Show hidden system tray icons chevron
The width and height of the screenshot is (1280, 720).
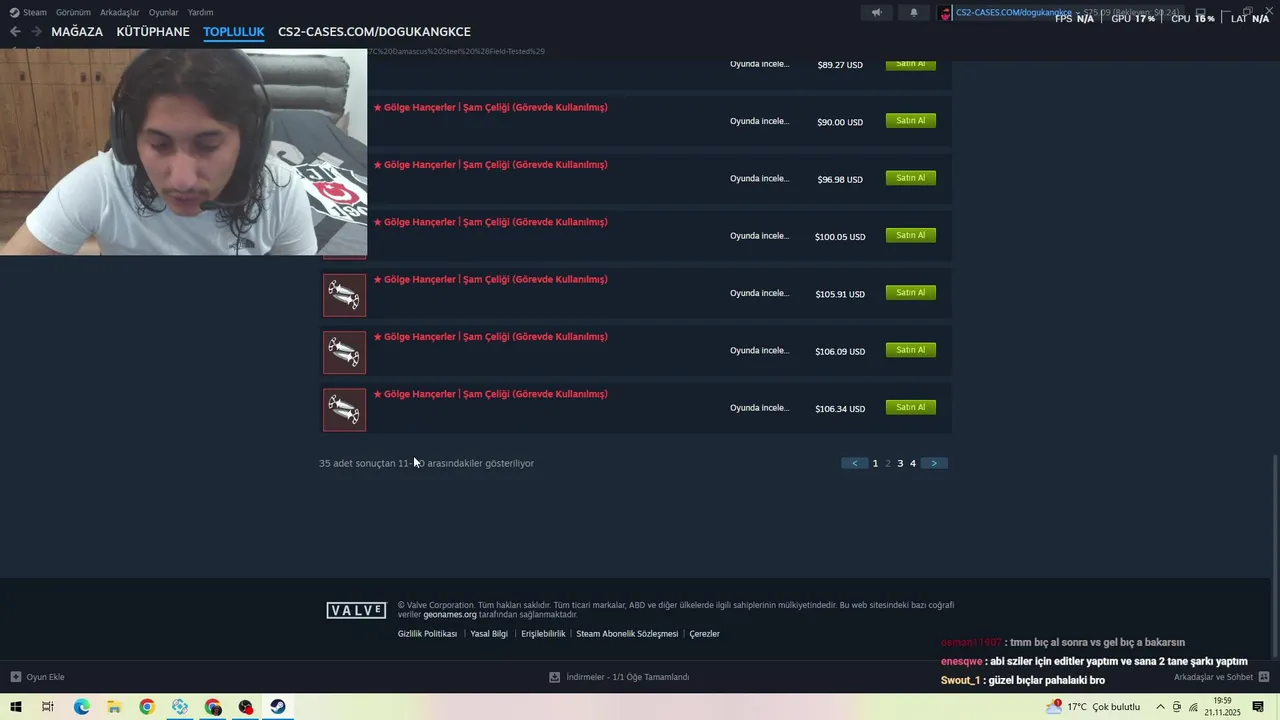point(1160,707)
